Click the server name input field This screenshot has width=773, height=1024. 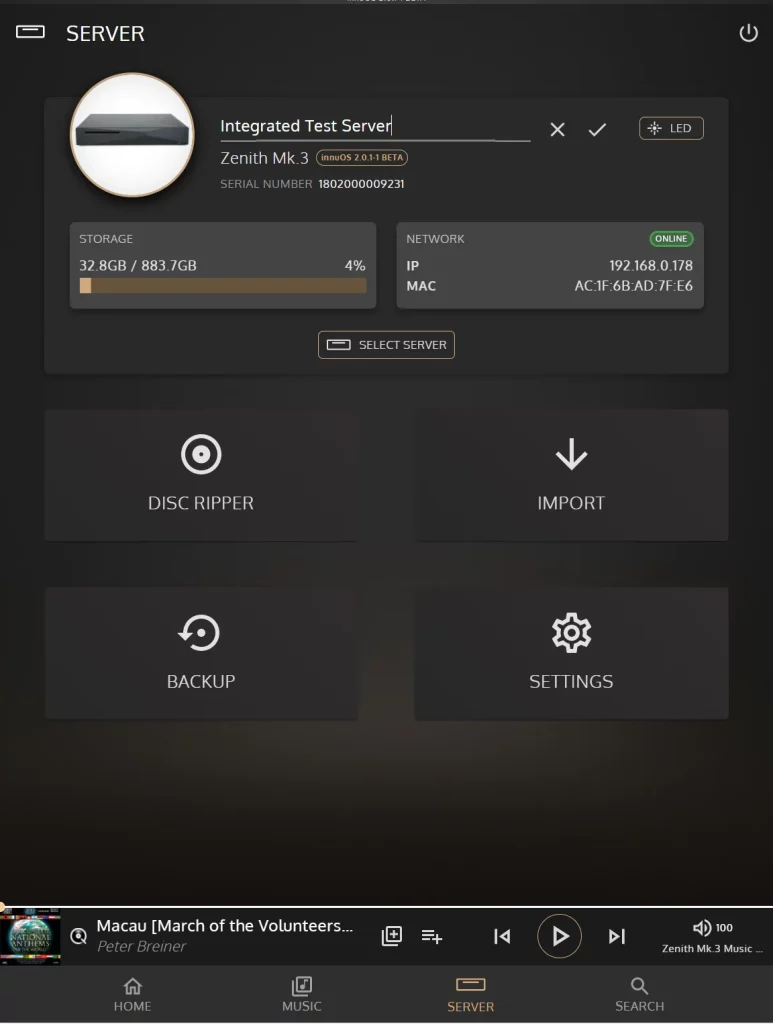pyautogui.click(x=375, y=126)
